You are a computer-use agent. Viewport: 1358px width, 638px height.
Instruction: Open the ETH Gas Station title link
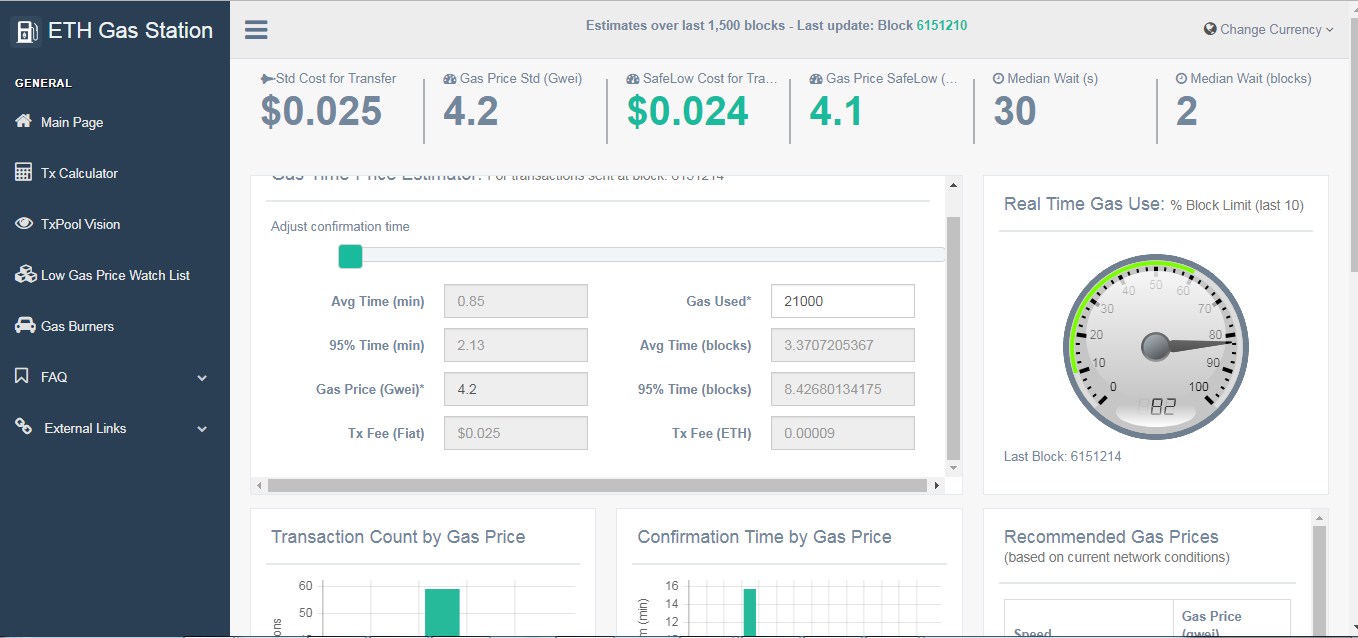coord(130,30)
